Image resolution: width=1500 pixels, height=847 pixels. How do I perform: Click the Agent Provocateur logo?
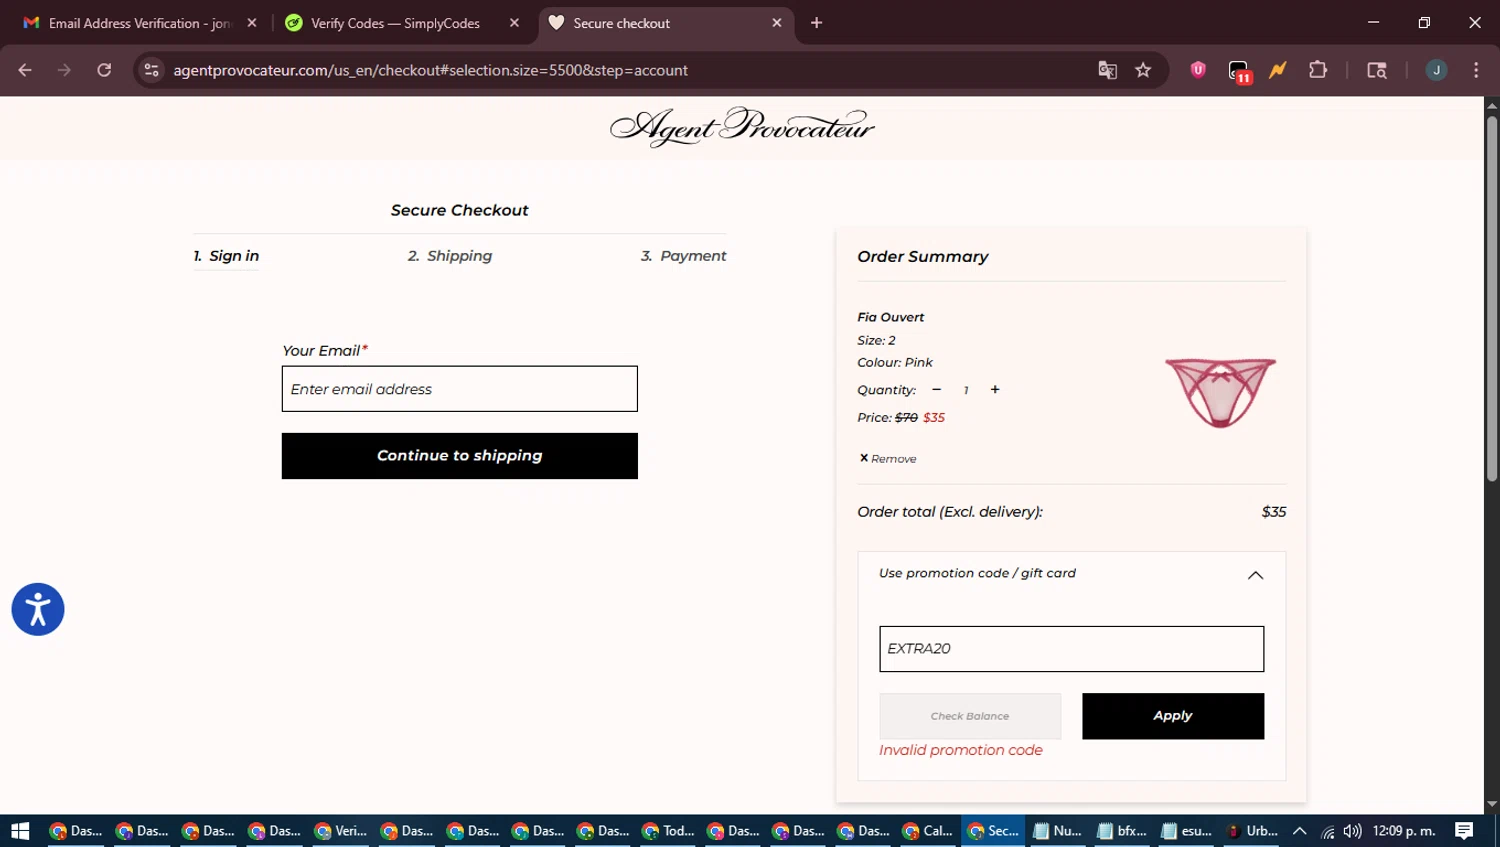coord(742,127)
